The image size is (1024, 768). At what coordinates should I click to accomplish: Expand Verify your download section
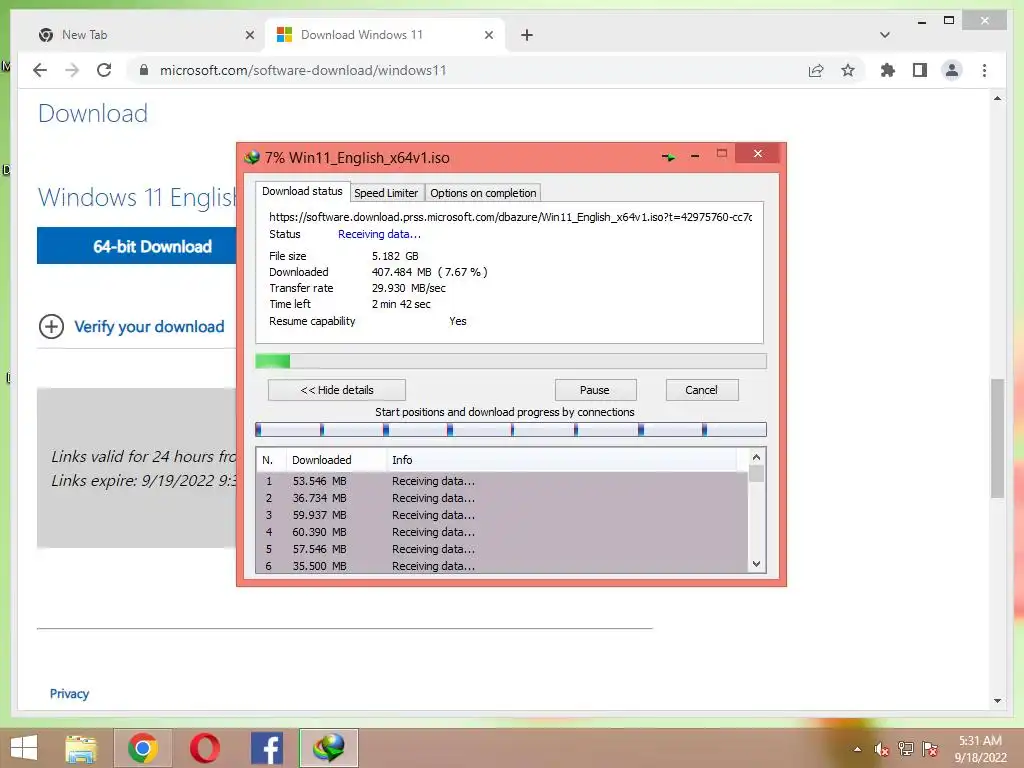pyautogui.click(x=132, y=327)
